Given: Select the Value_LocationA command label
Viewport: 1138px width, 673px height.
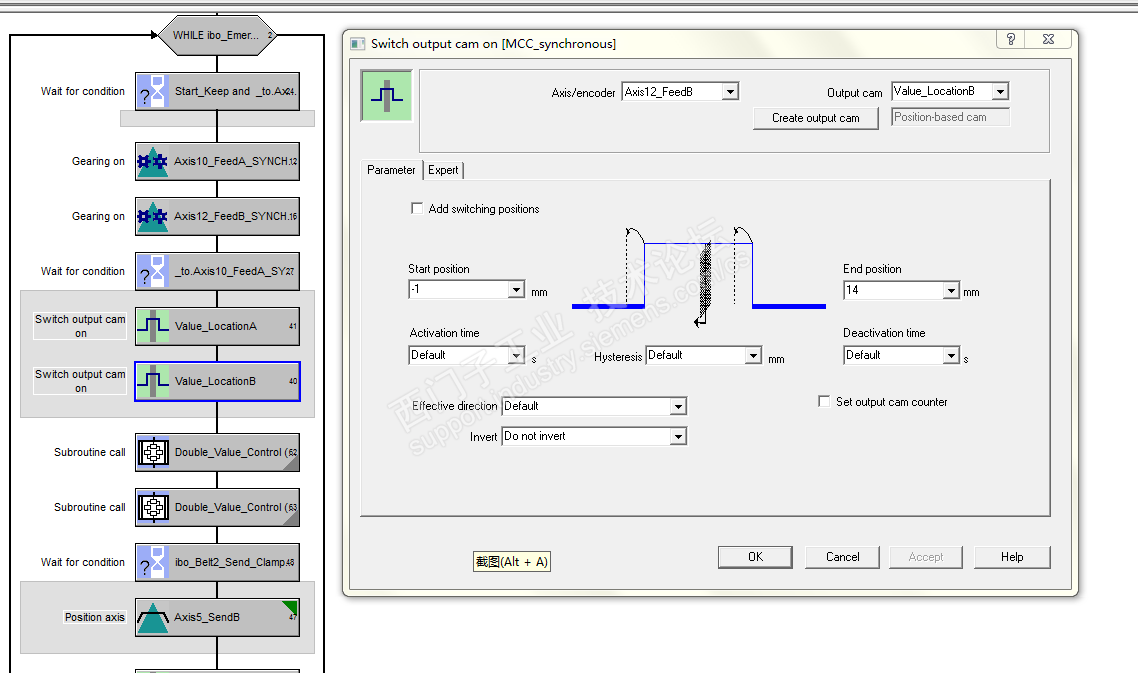Looking at the screenshot, I should pos(216,327).
